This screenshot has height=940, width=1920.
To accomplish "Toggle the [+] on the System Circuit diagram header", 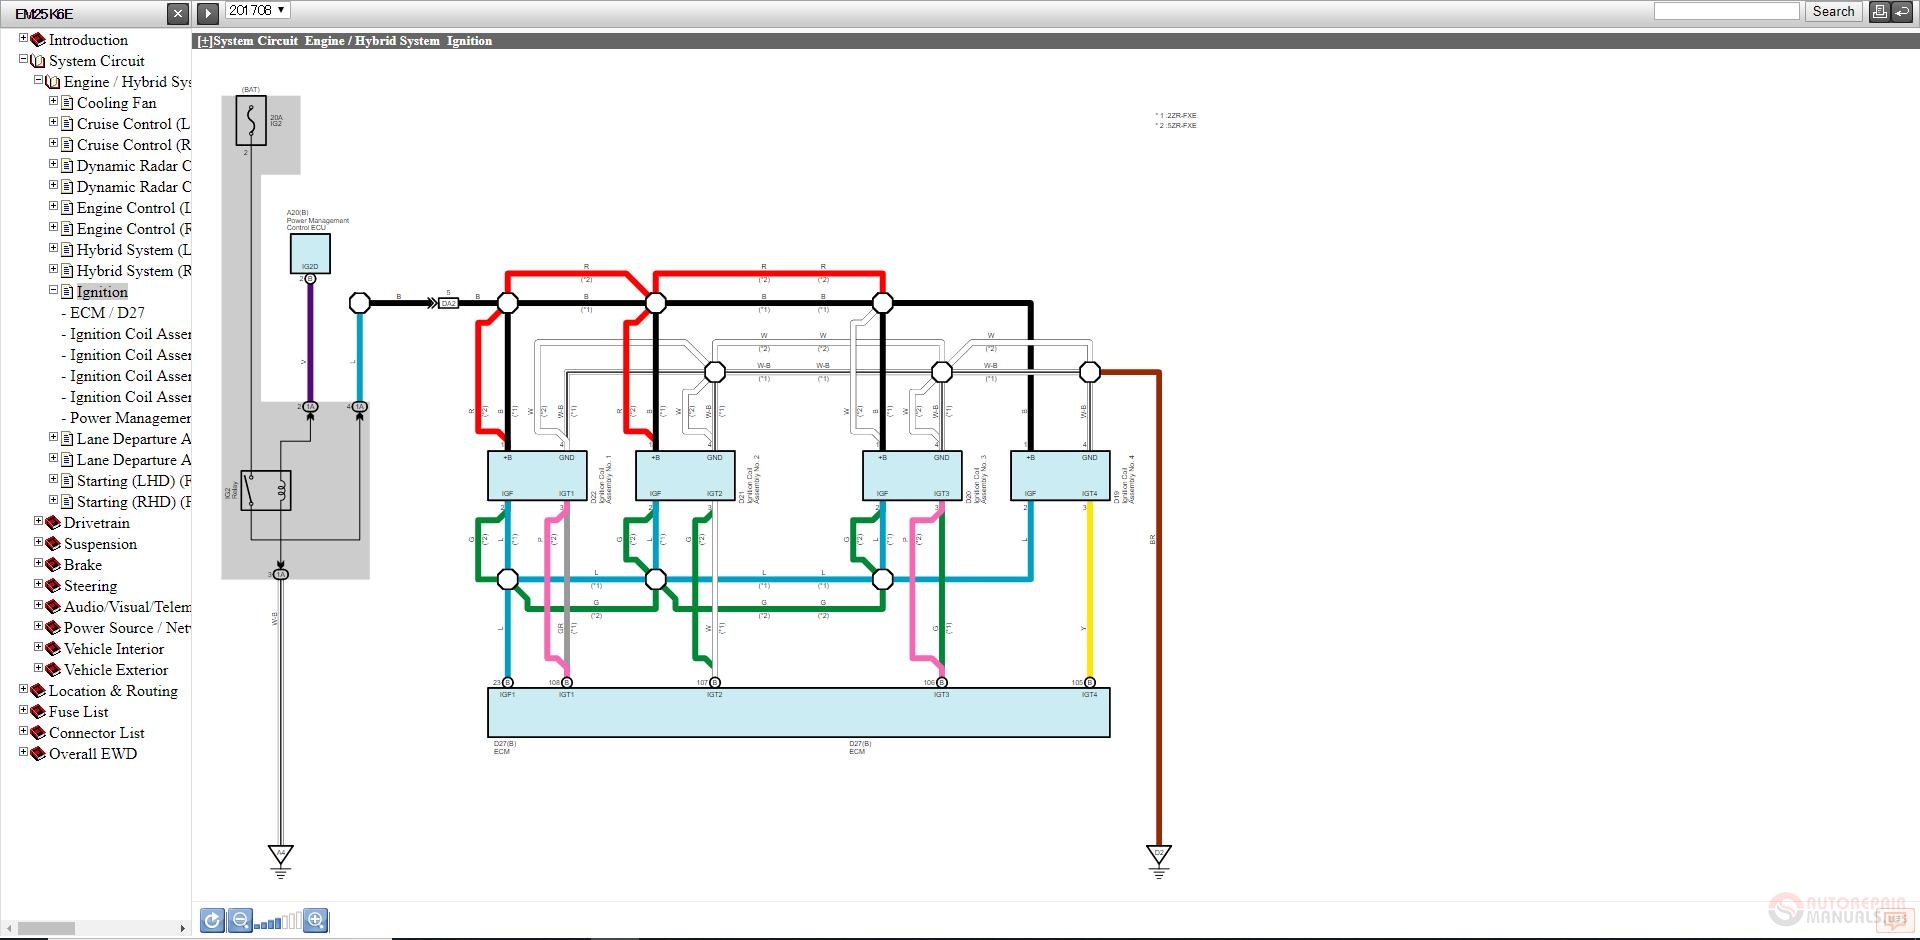I will point(203,41).
